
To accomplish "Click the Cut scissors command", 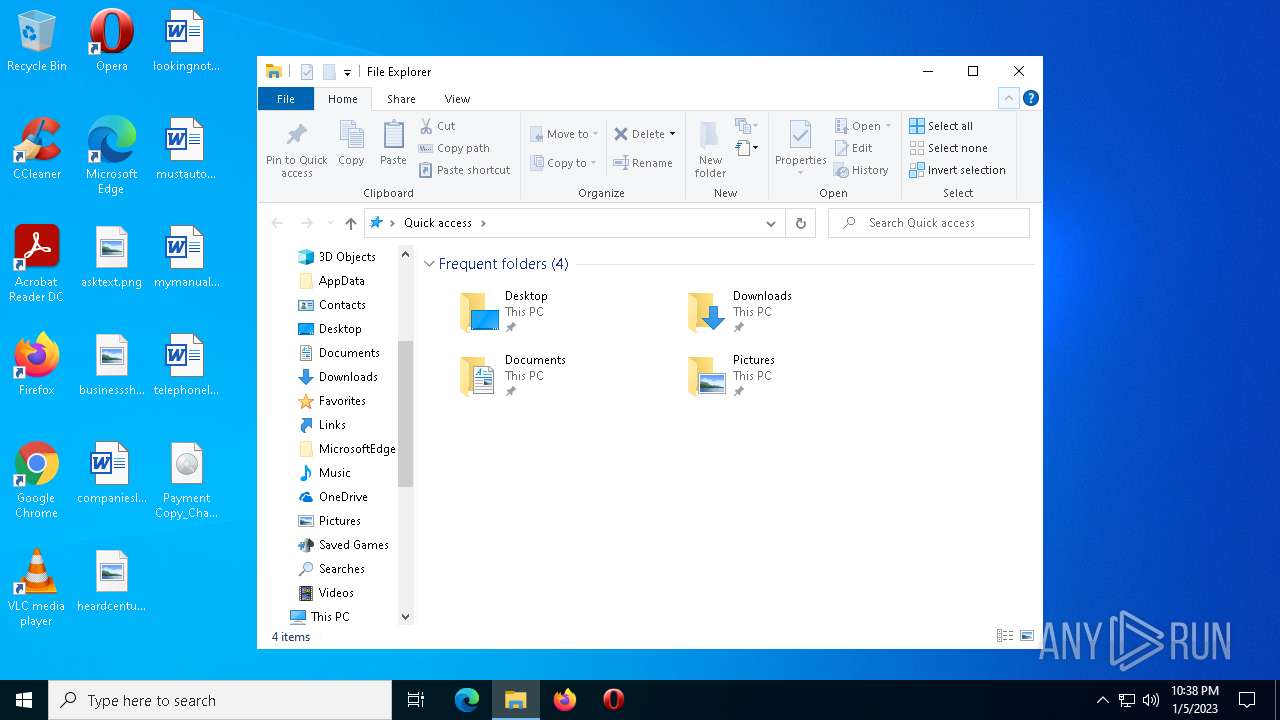I will (x=437, y=126).
